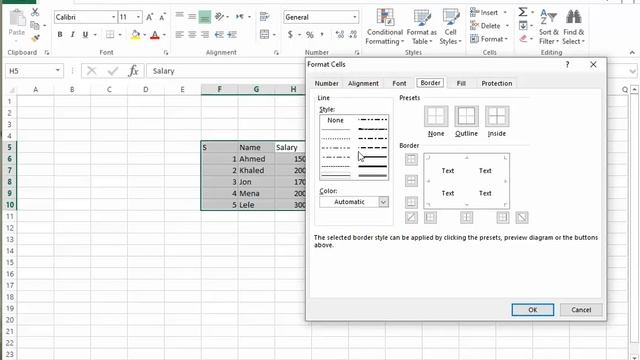
Task: Toggle the inside vertical border button
Action: click(467, 218)
